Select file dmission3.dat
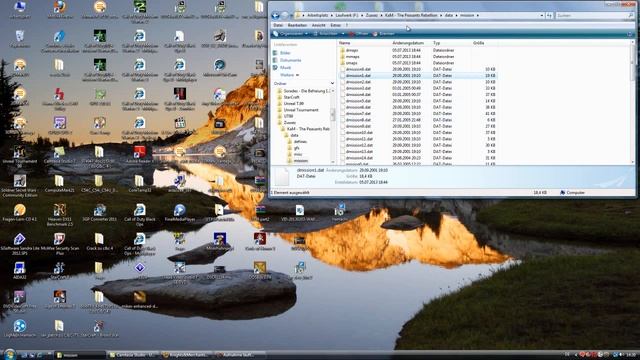This screenshot has width=640, height=360. coord(358,88)
